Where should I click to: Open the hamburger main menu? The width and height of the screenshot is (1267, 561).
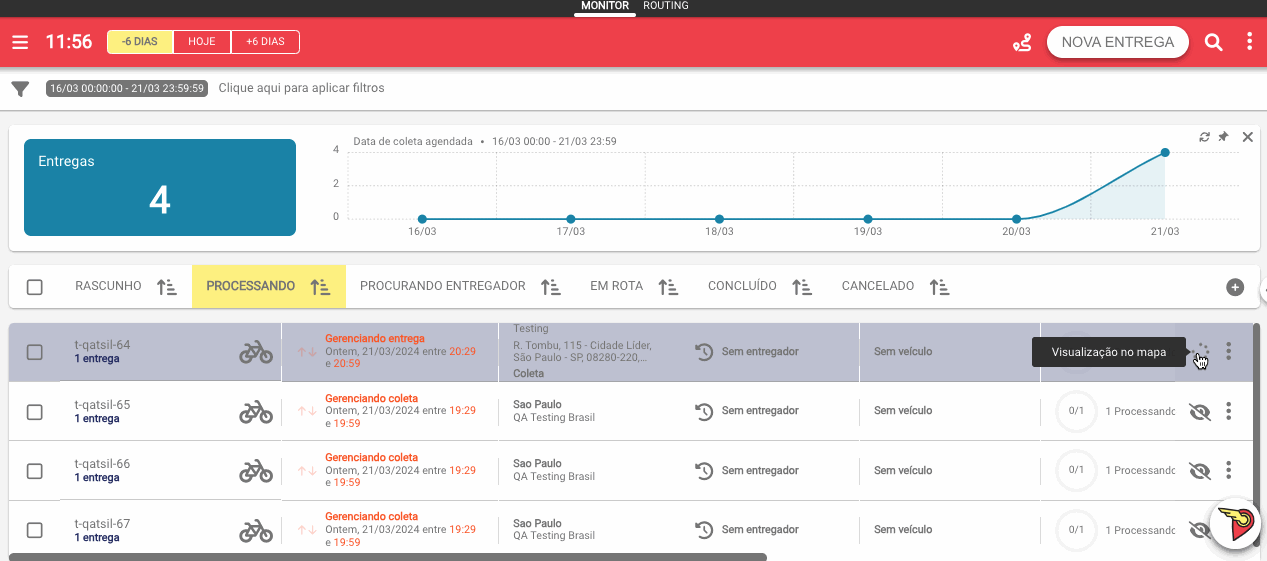[20, 42]
